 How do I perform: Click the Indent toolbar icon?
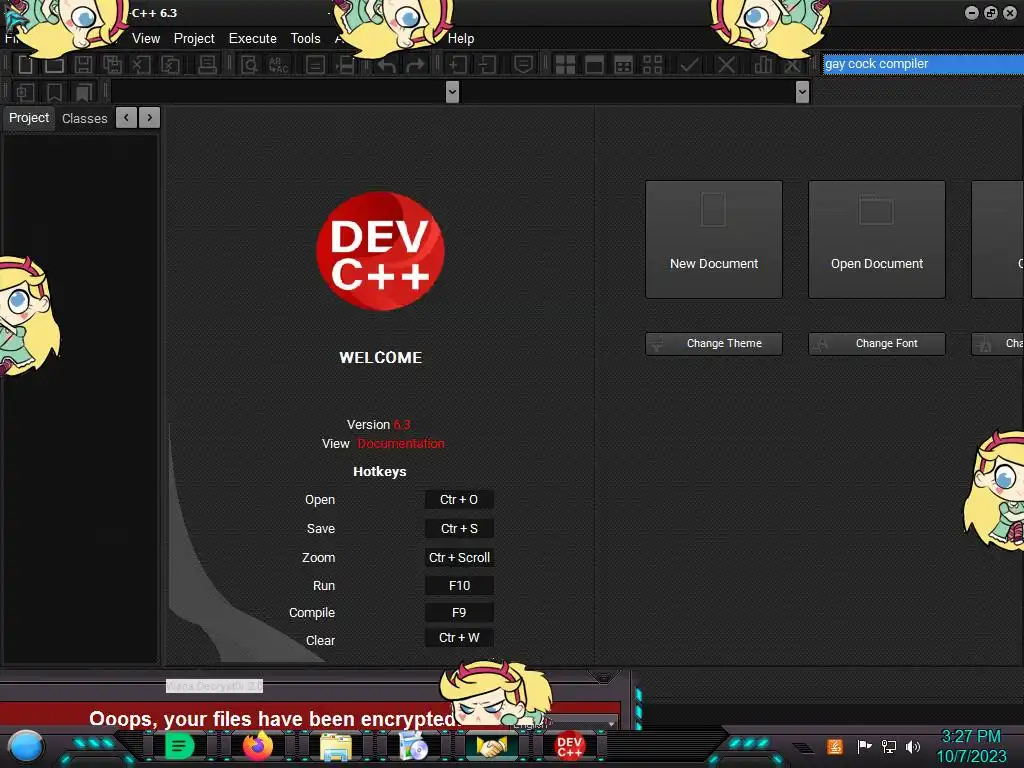coord(458,65)
